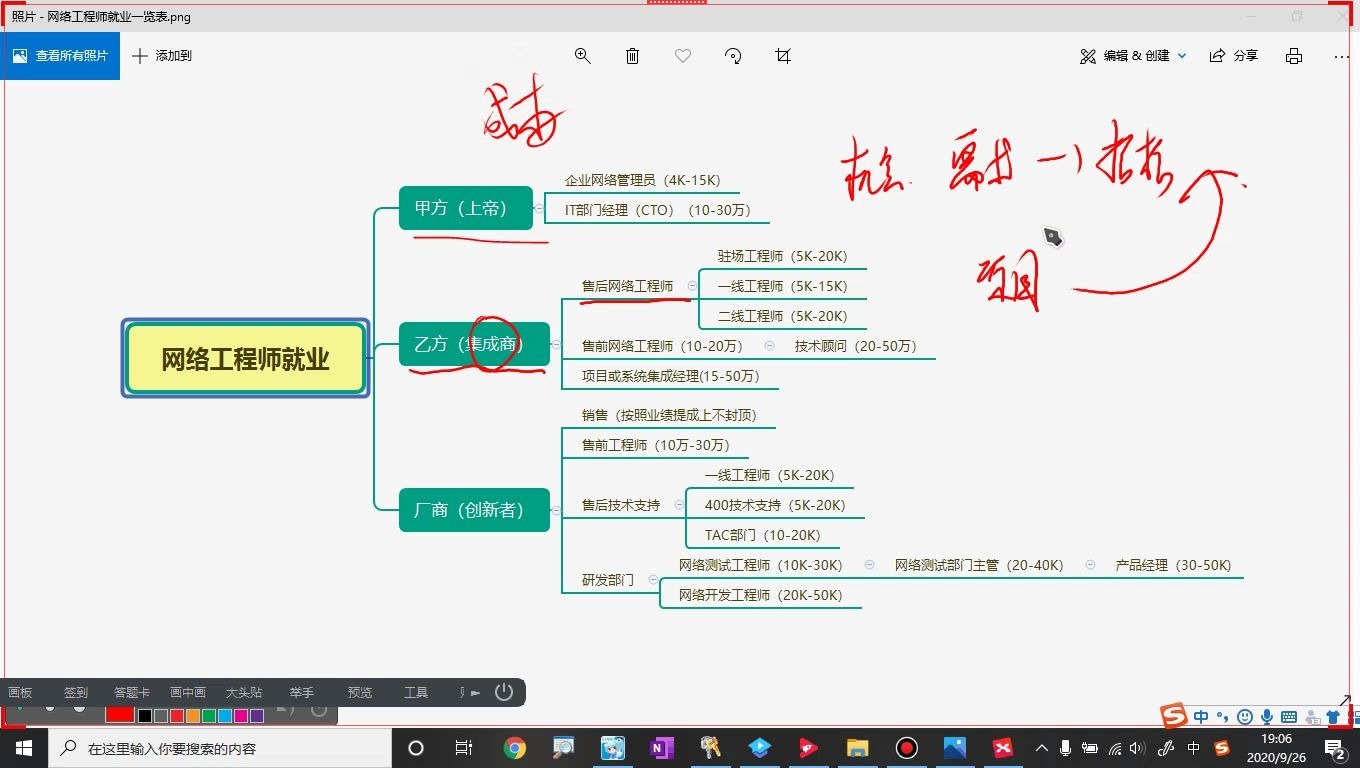Viewport: 1360px width, 768px height.
Task: Open File Explorer from the taskbar
Action: [x=858, y=748]
